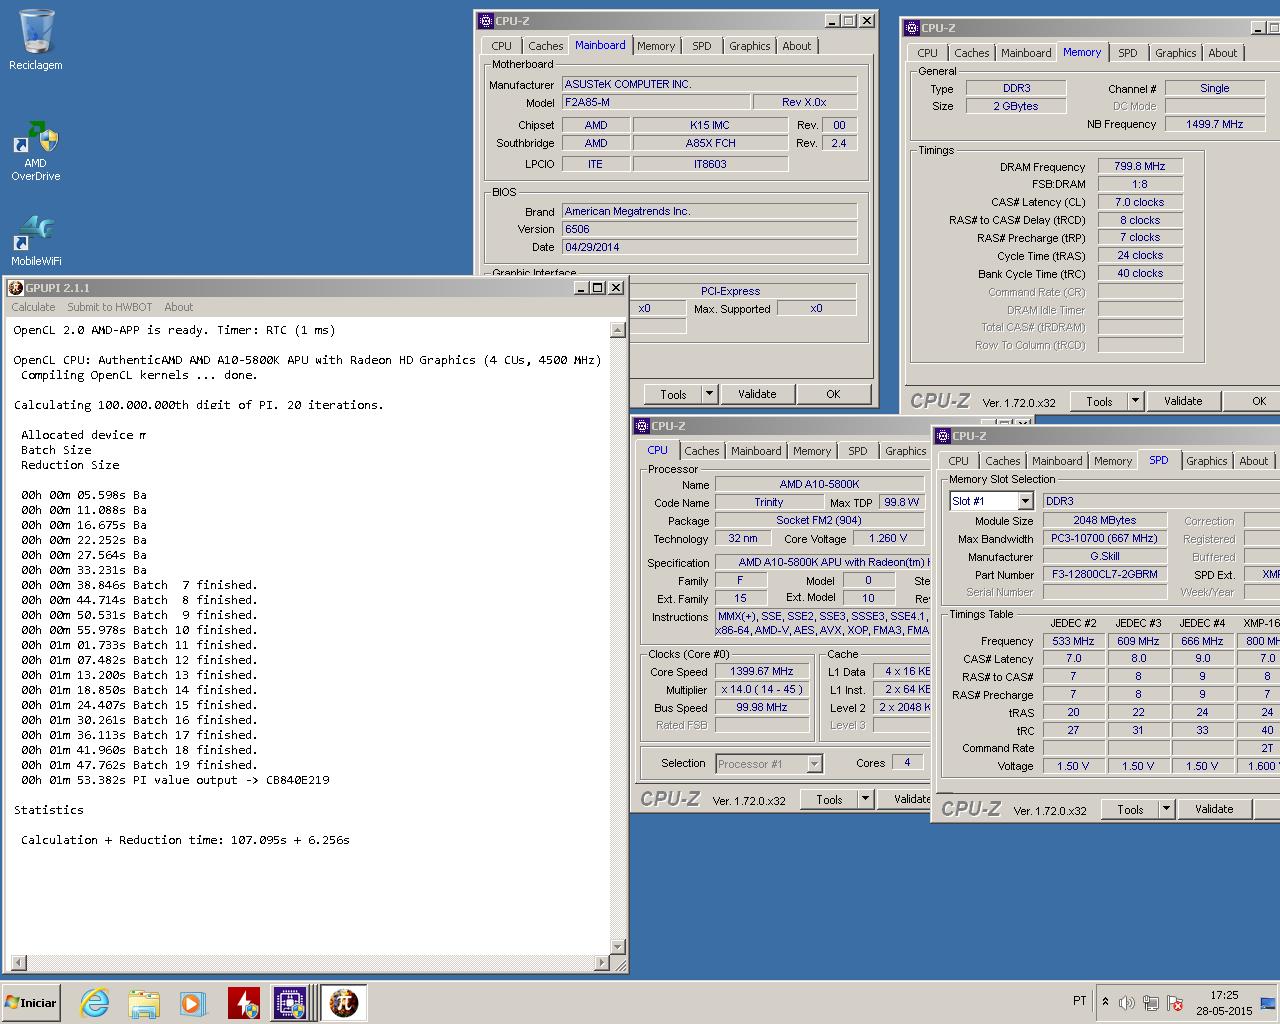Click OK in the Mainboard CPU-Z window
This screenshot has height=1024, width=1280.
(x=833, y=394)
